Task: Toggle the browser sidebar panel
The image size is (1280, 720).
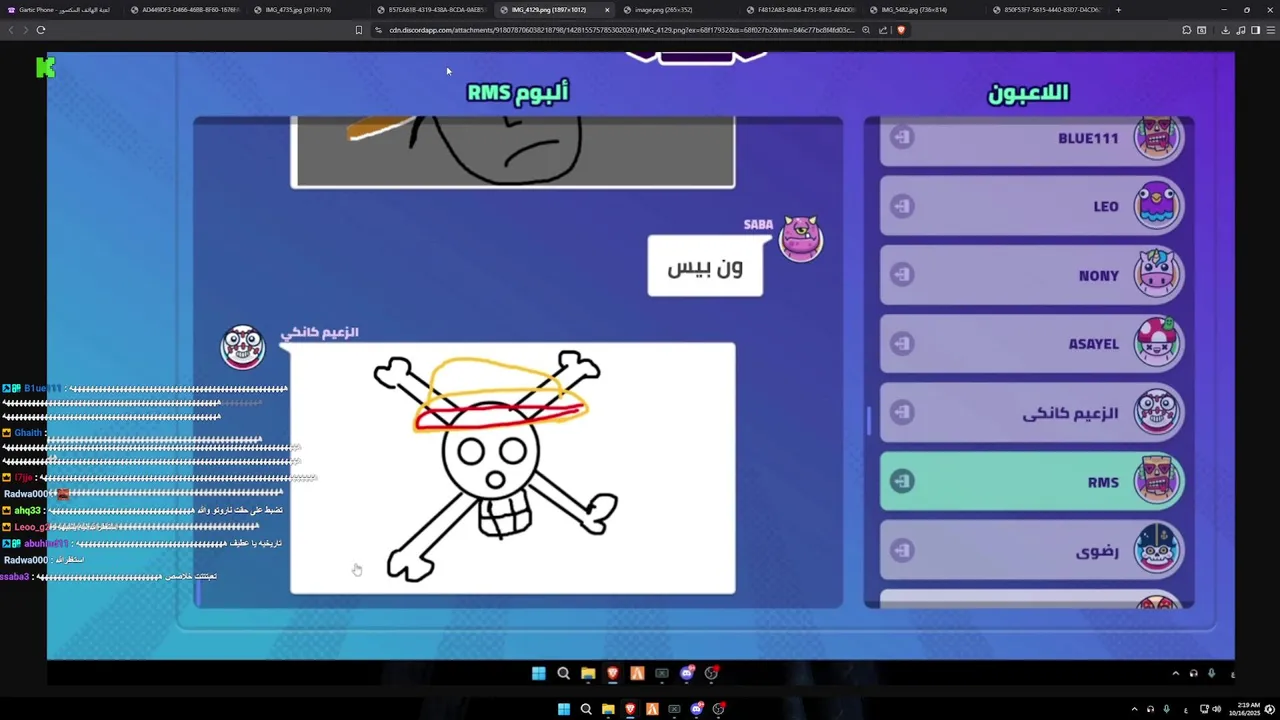Action: pos(1256,30)
